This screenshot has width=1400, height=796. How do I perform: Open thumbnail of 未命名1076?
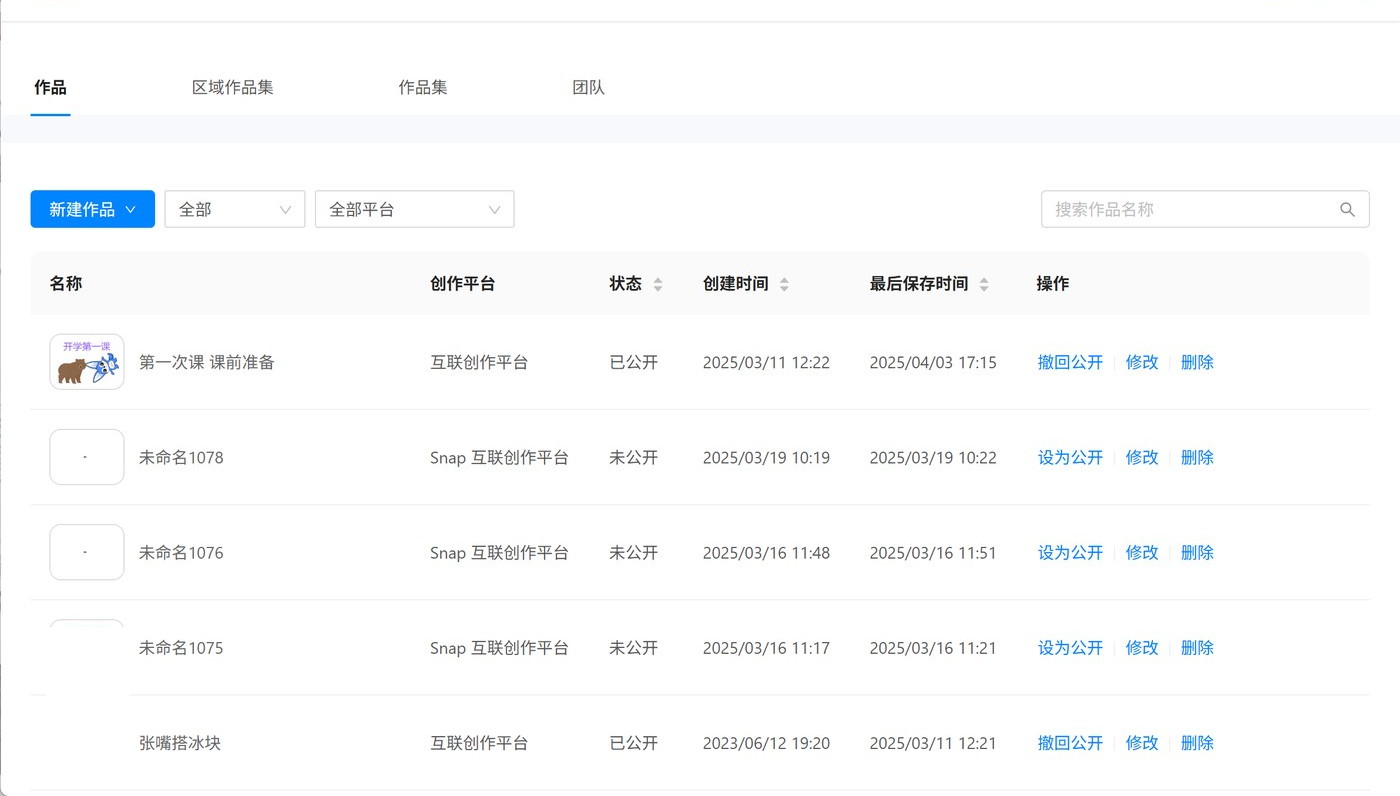coord(87,552)
